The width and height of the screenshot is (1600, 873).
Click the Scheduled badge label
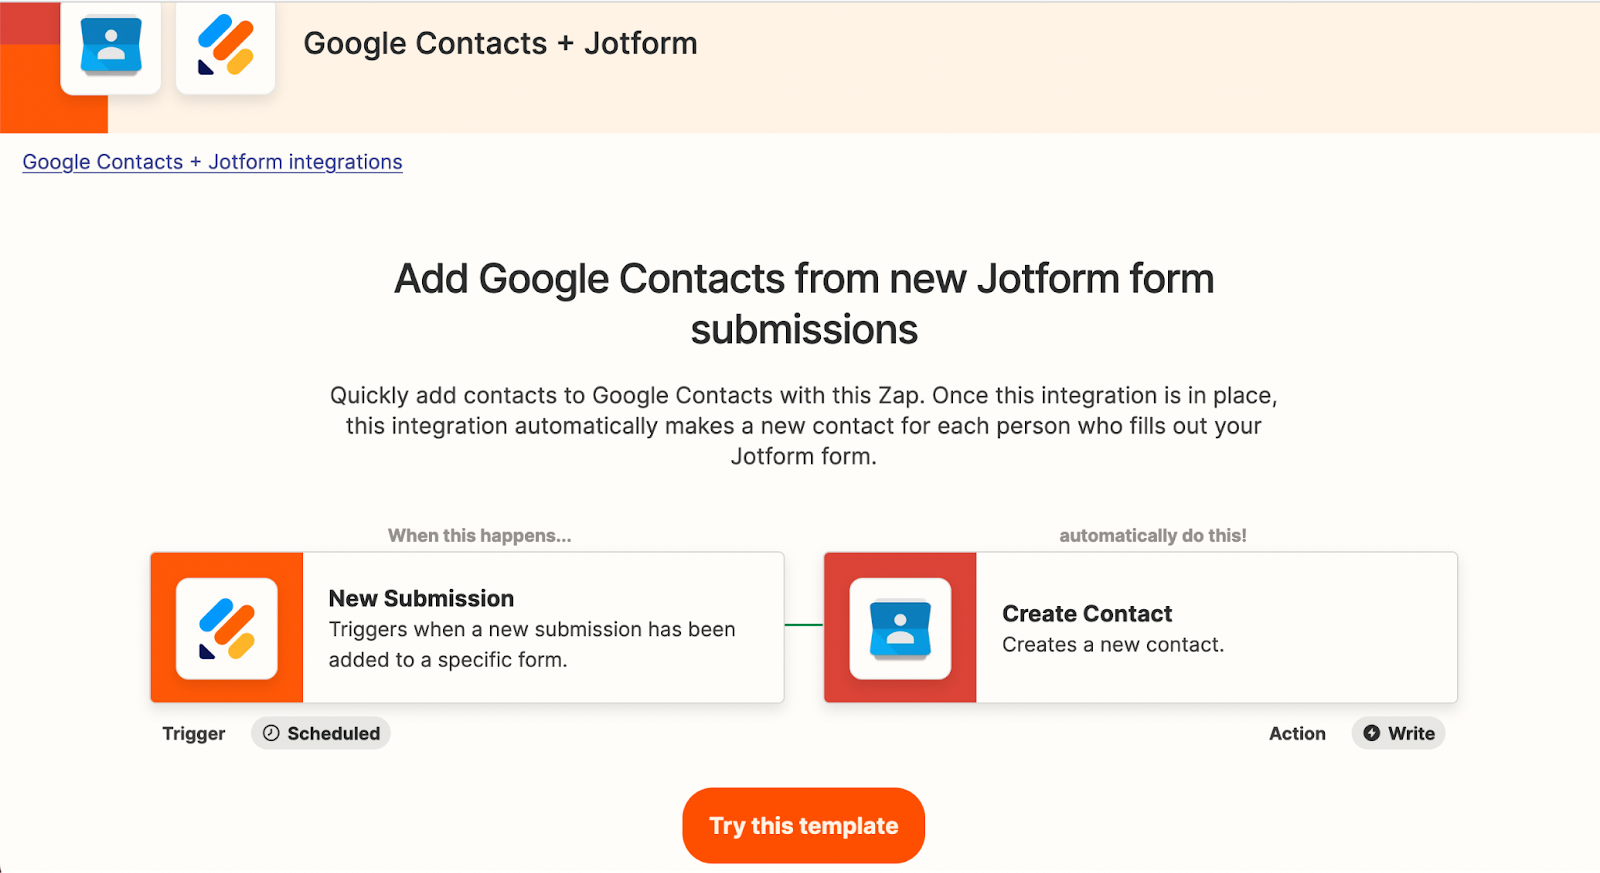pos(333,733)
